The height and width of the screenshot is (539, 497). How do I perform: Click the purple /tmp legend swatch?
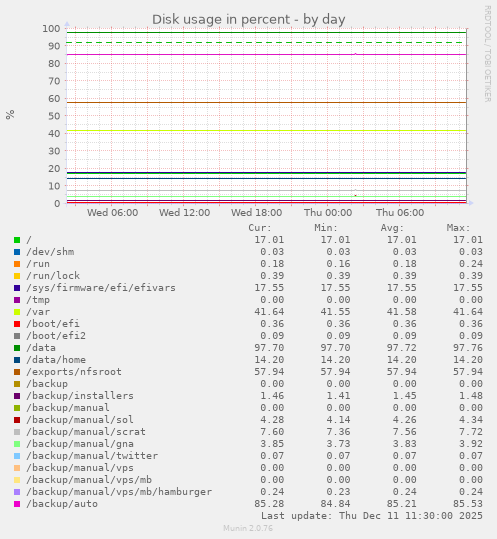17,300
